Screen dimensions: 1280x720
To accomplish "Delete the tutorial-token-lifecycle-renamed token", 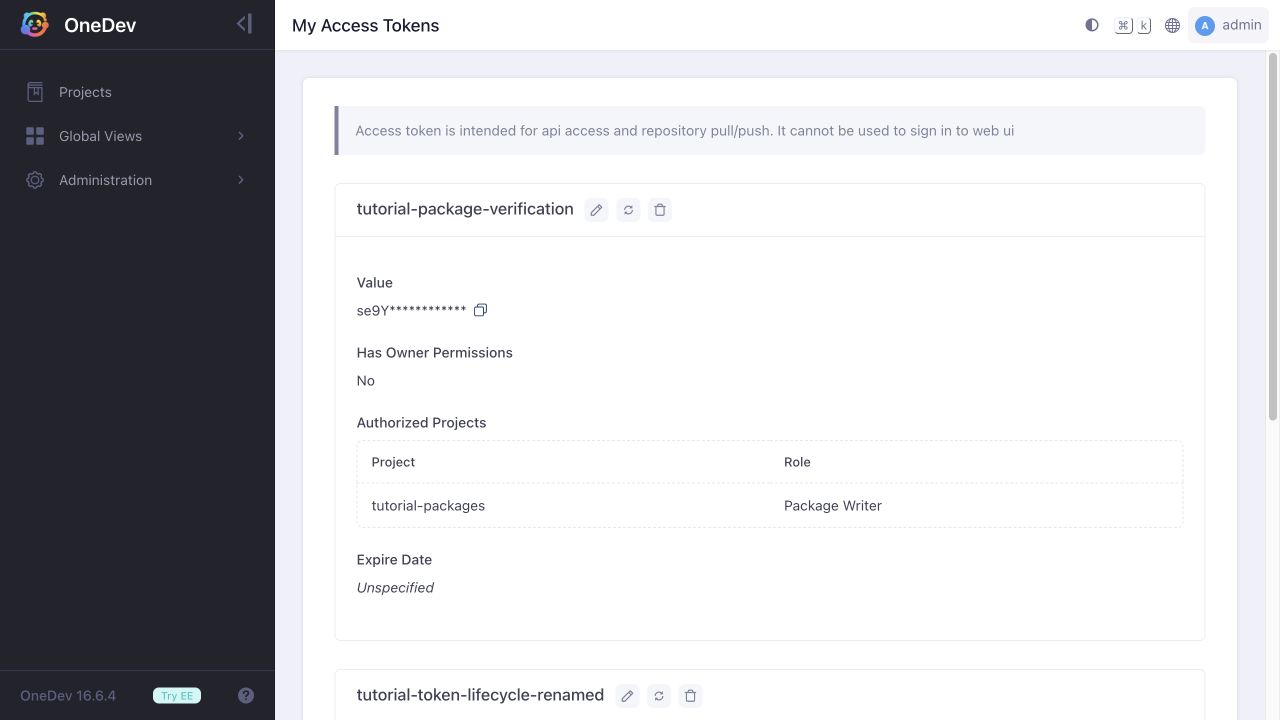I will click(x=690, y=696).
